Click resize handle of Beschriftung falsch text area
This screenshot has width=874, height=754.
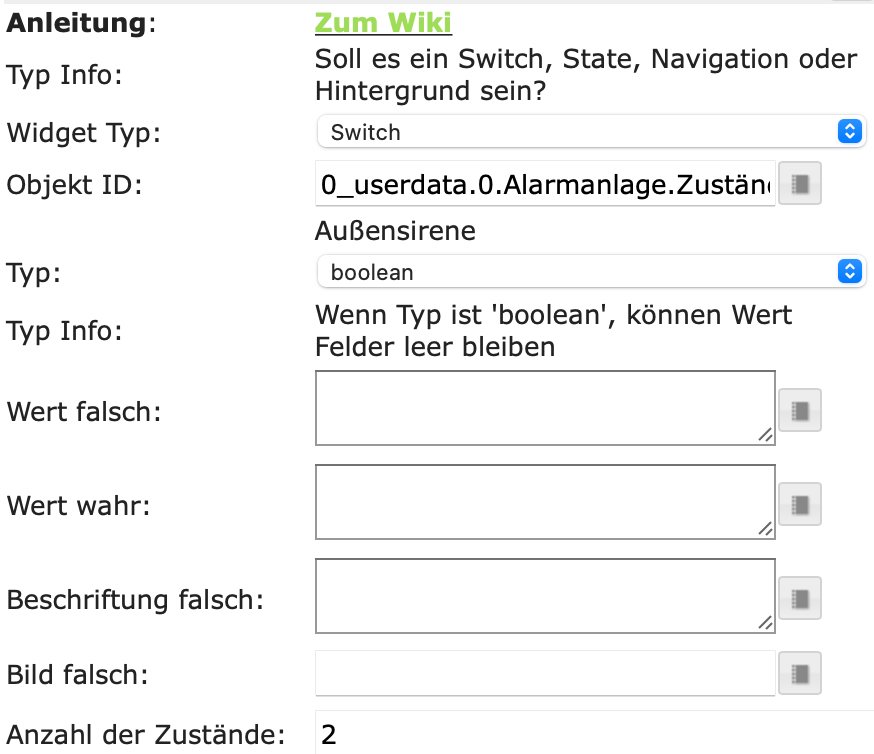coord(765,623)
